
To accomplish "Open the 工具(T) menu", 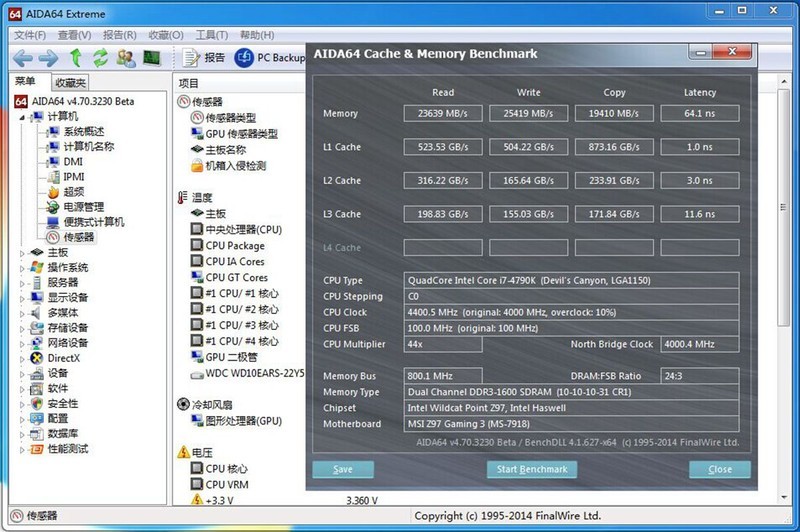I will point(212,35).
